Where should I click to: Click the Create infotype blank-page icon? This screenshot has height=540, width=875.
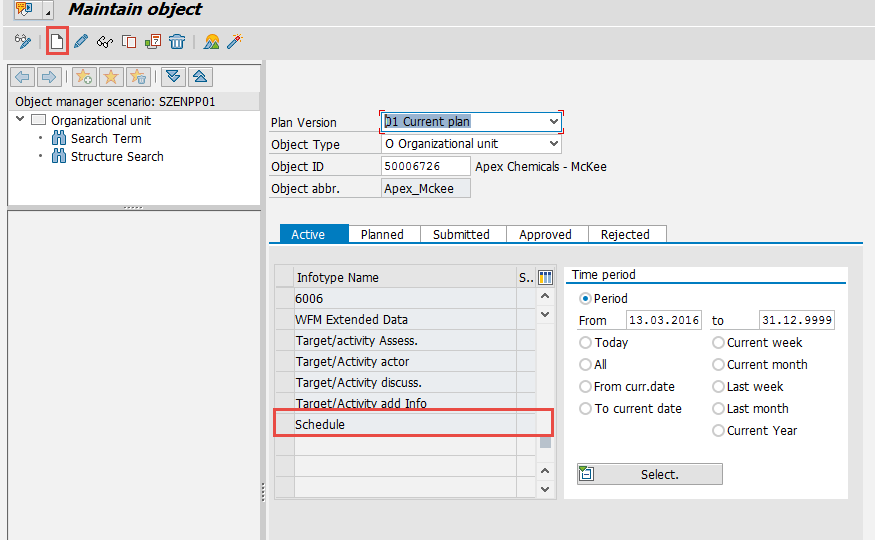tap(58, 41)
